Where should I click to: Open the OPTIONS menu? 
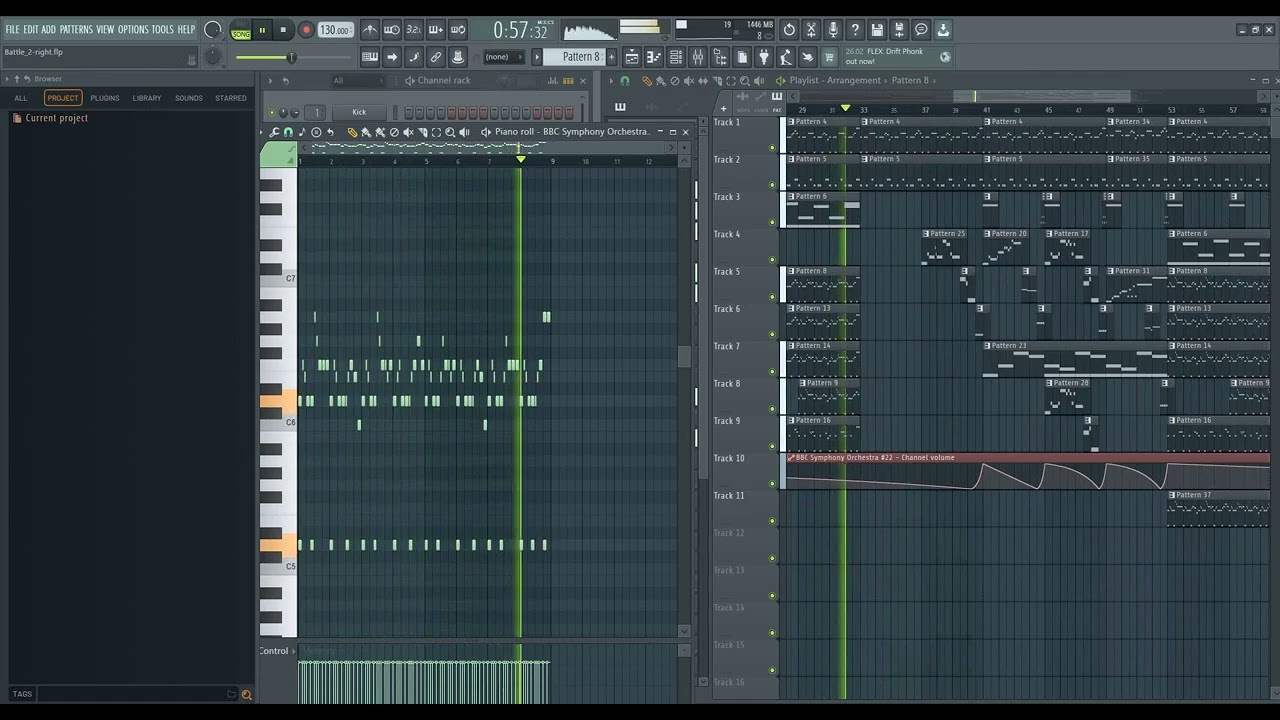coord(133,30)
